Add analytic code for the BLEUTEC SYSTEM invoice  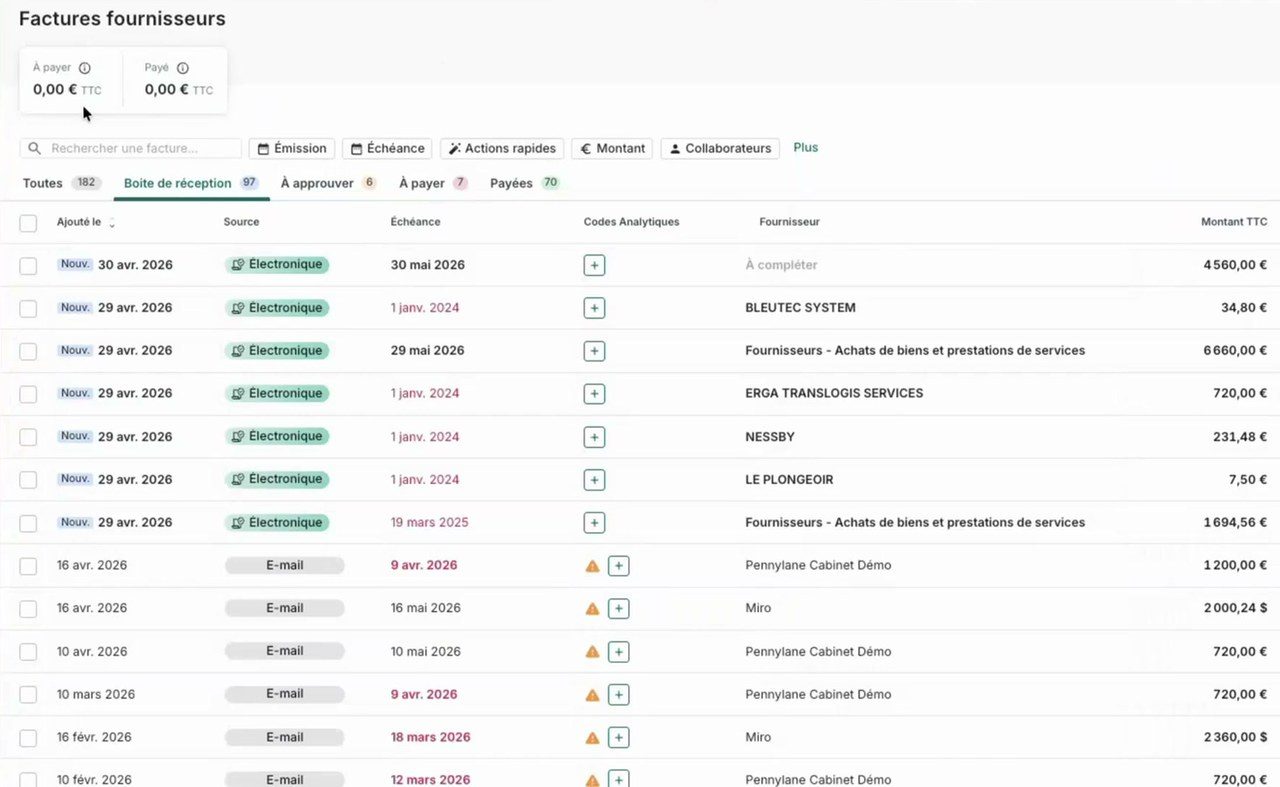(594, 308)
